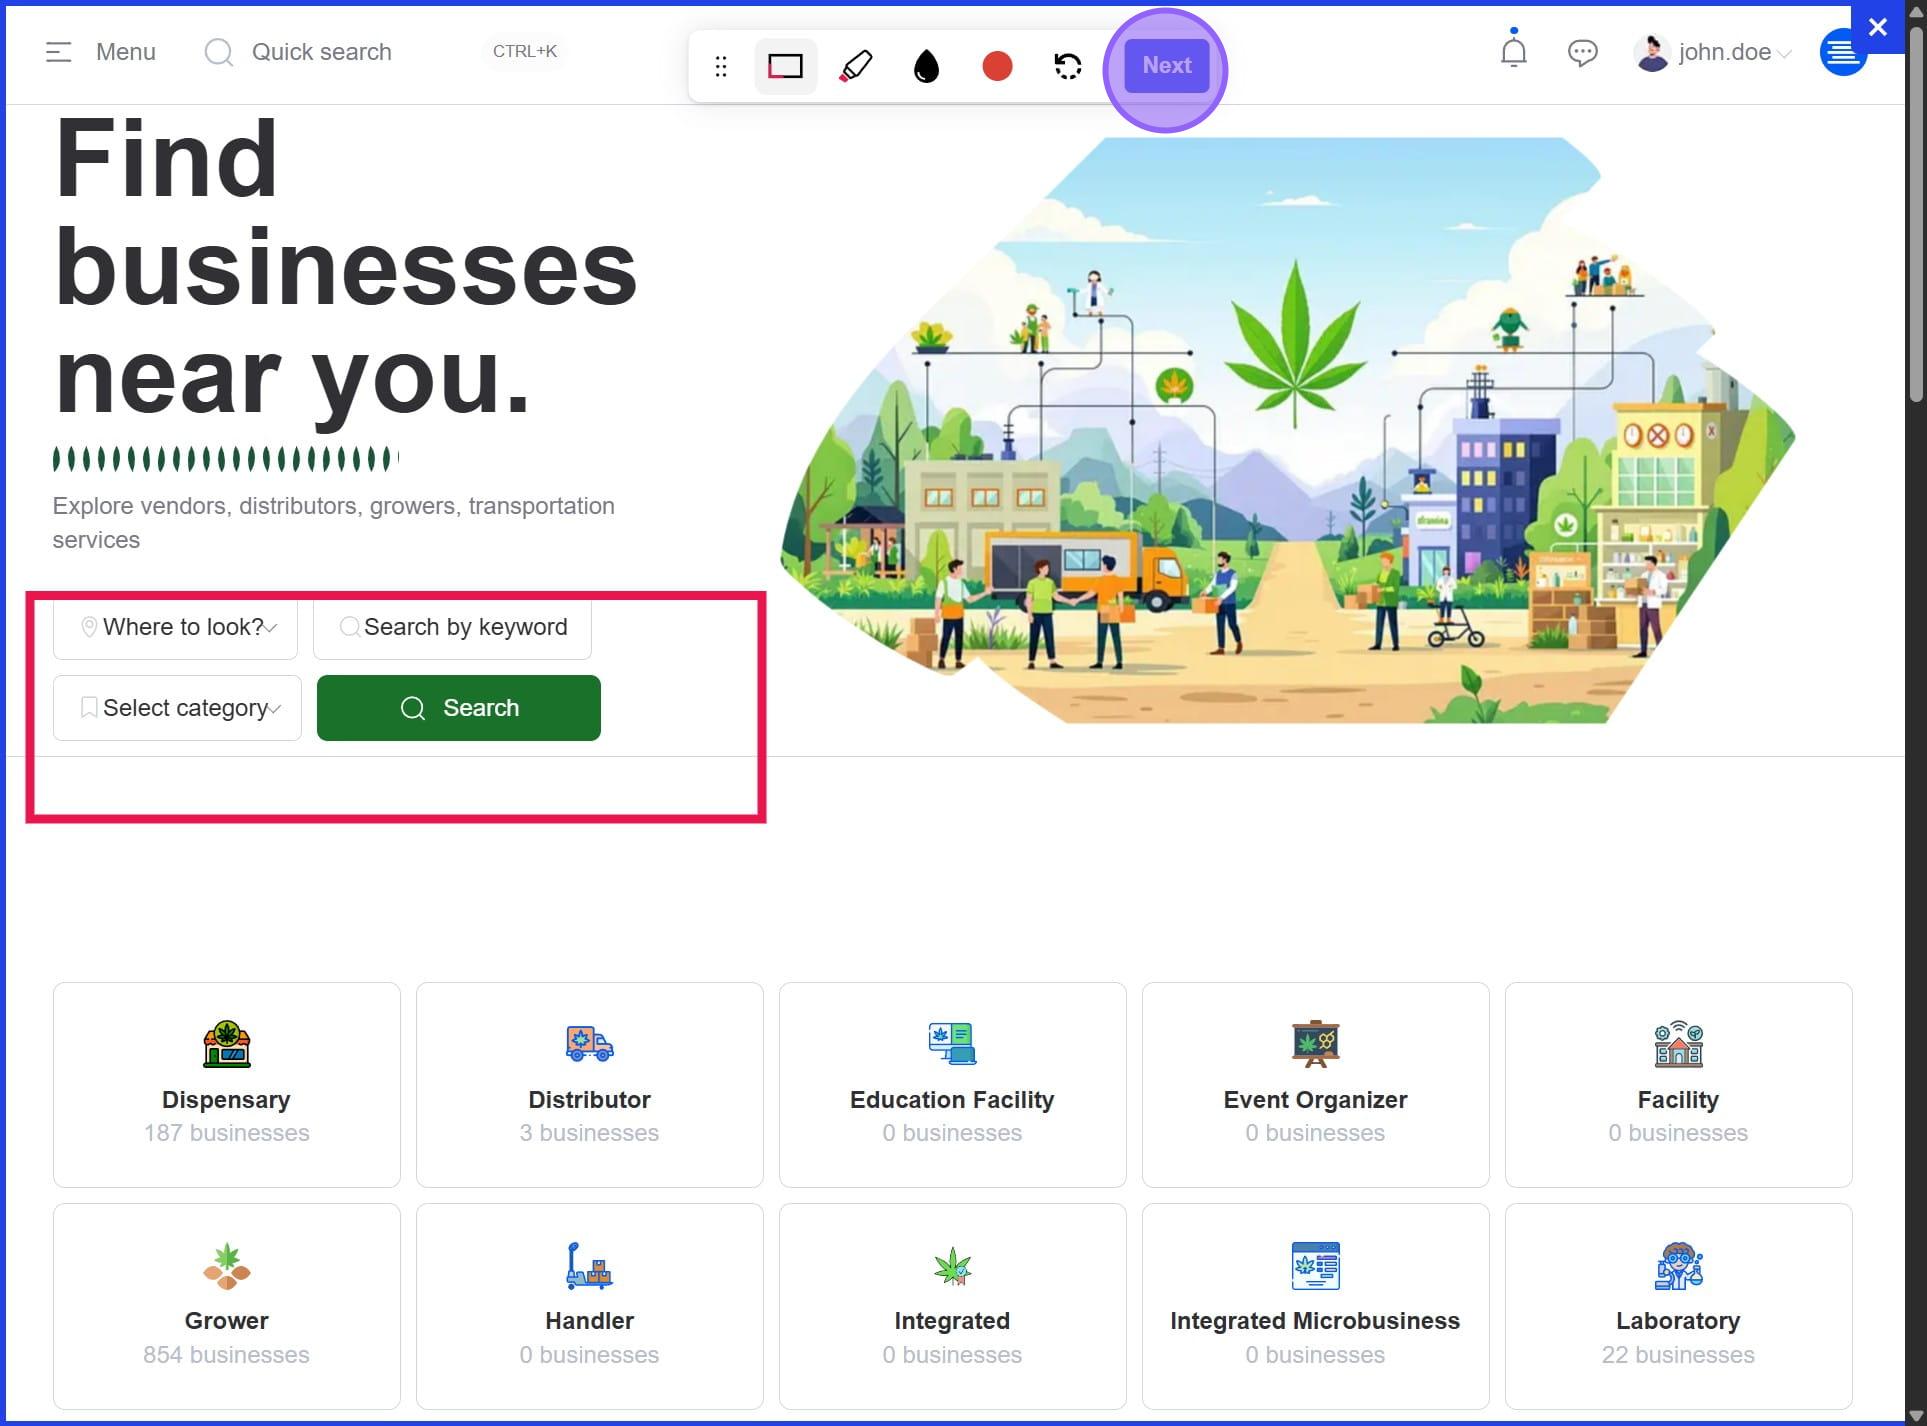Close the annotation overlay with X
Viewport: 1927px width, 1426px height.
tap(1877, 27)
